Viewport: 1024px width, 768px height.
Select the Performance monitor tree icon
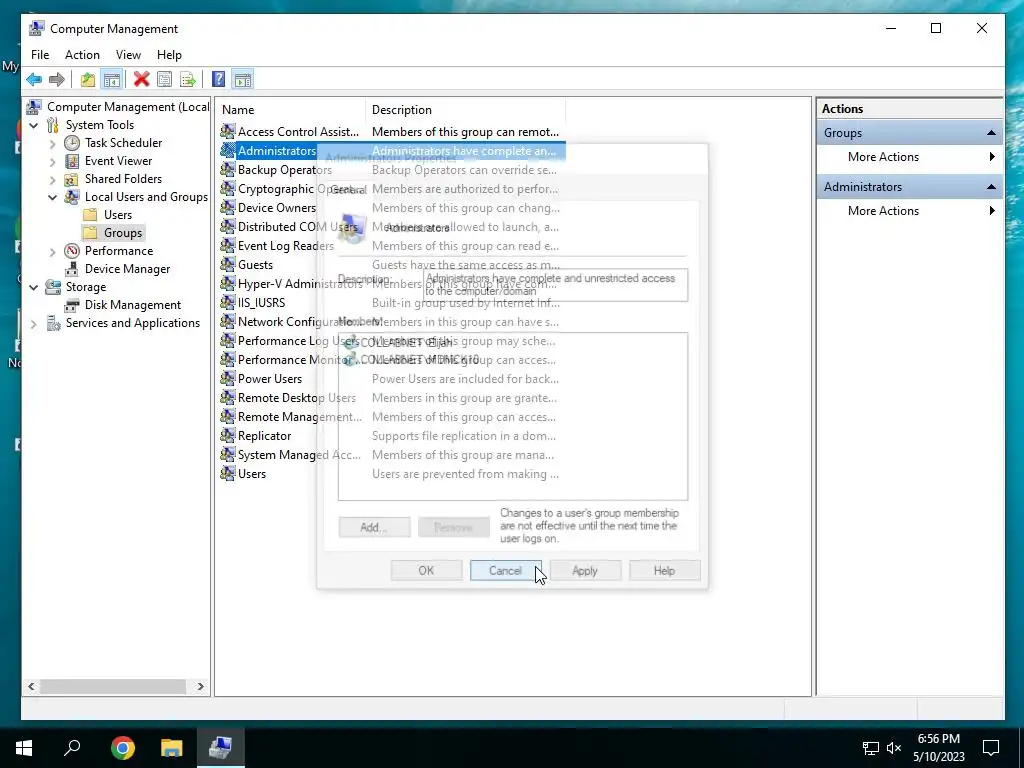point(72,251)
